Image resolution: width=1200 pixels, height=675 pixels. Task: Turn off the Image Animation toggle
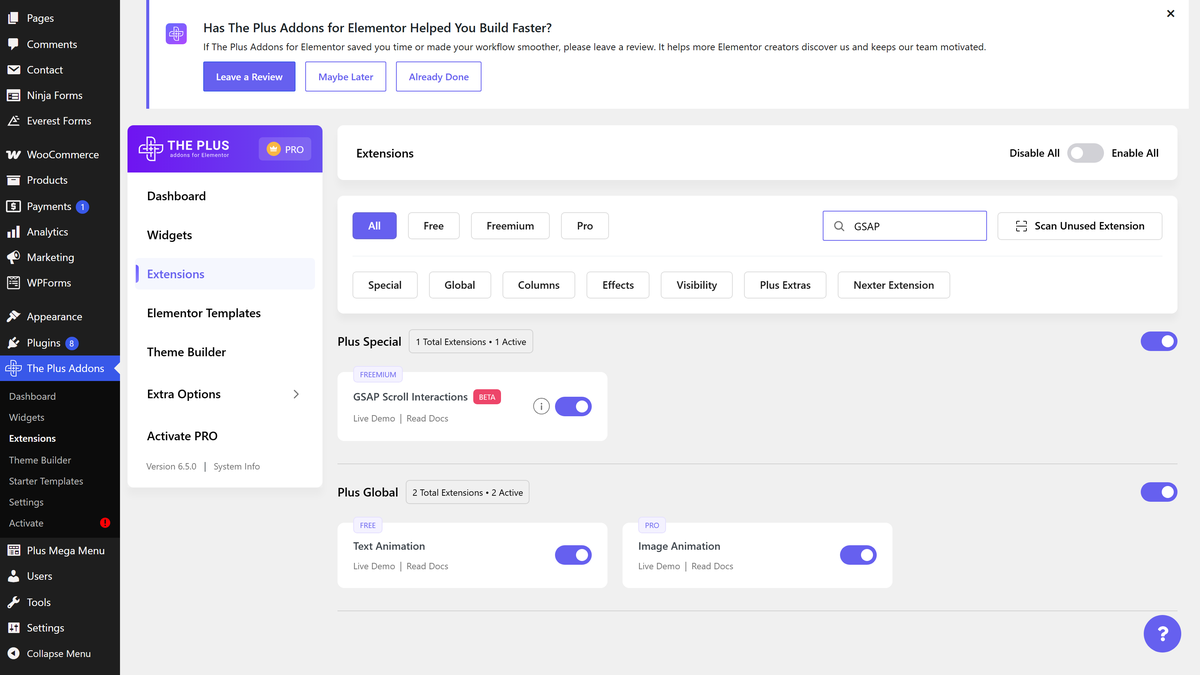858,555
